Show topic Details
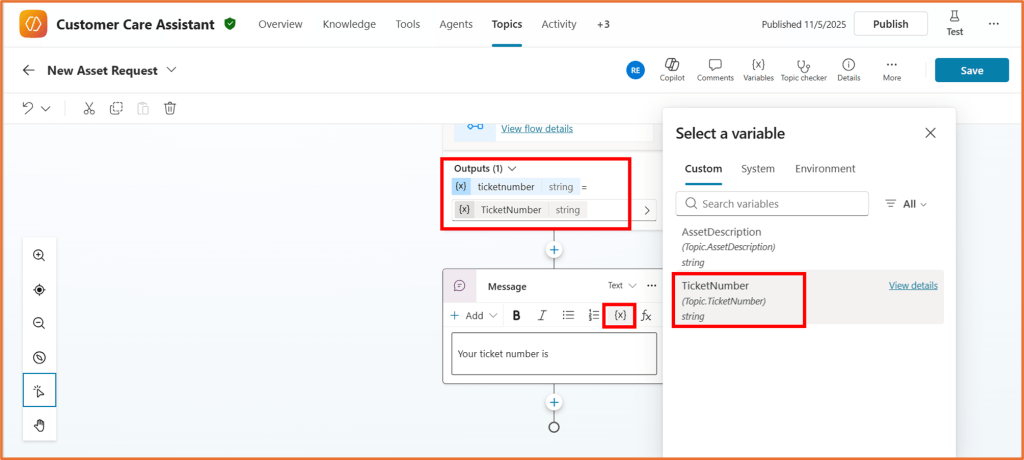1024x460 pixels. point(848,70)
